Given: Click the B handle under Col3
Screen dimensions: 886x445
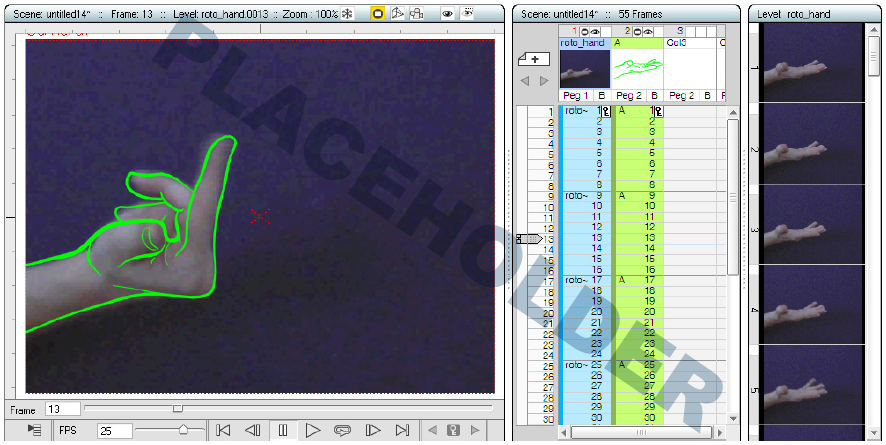Looking at the screenshot, I should click(x=708, y=95).
